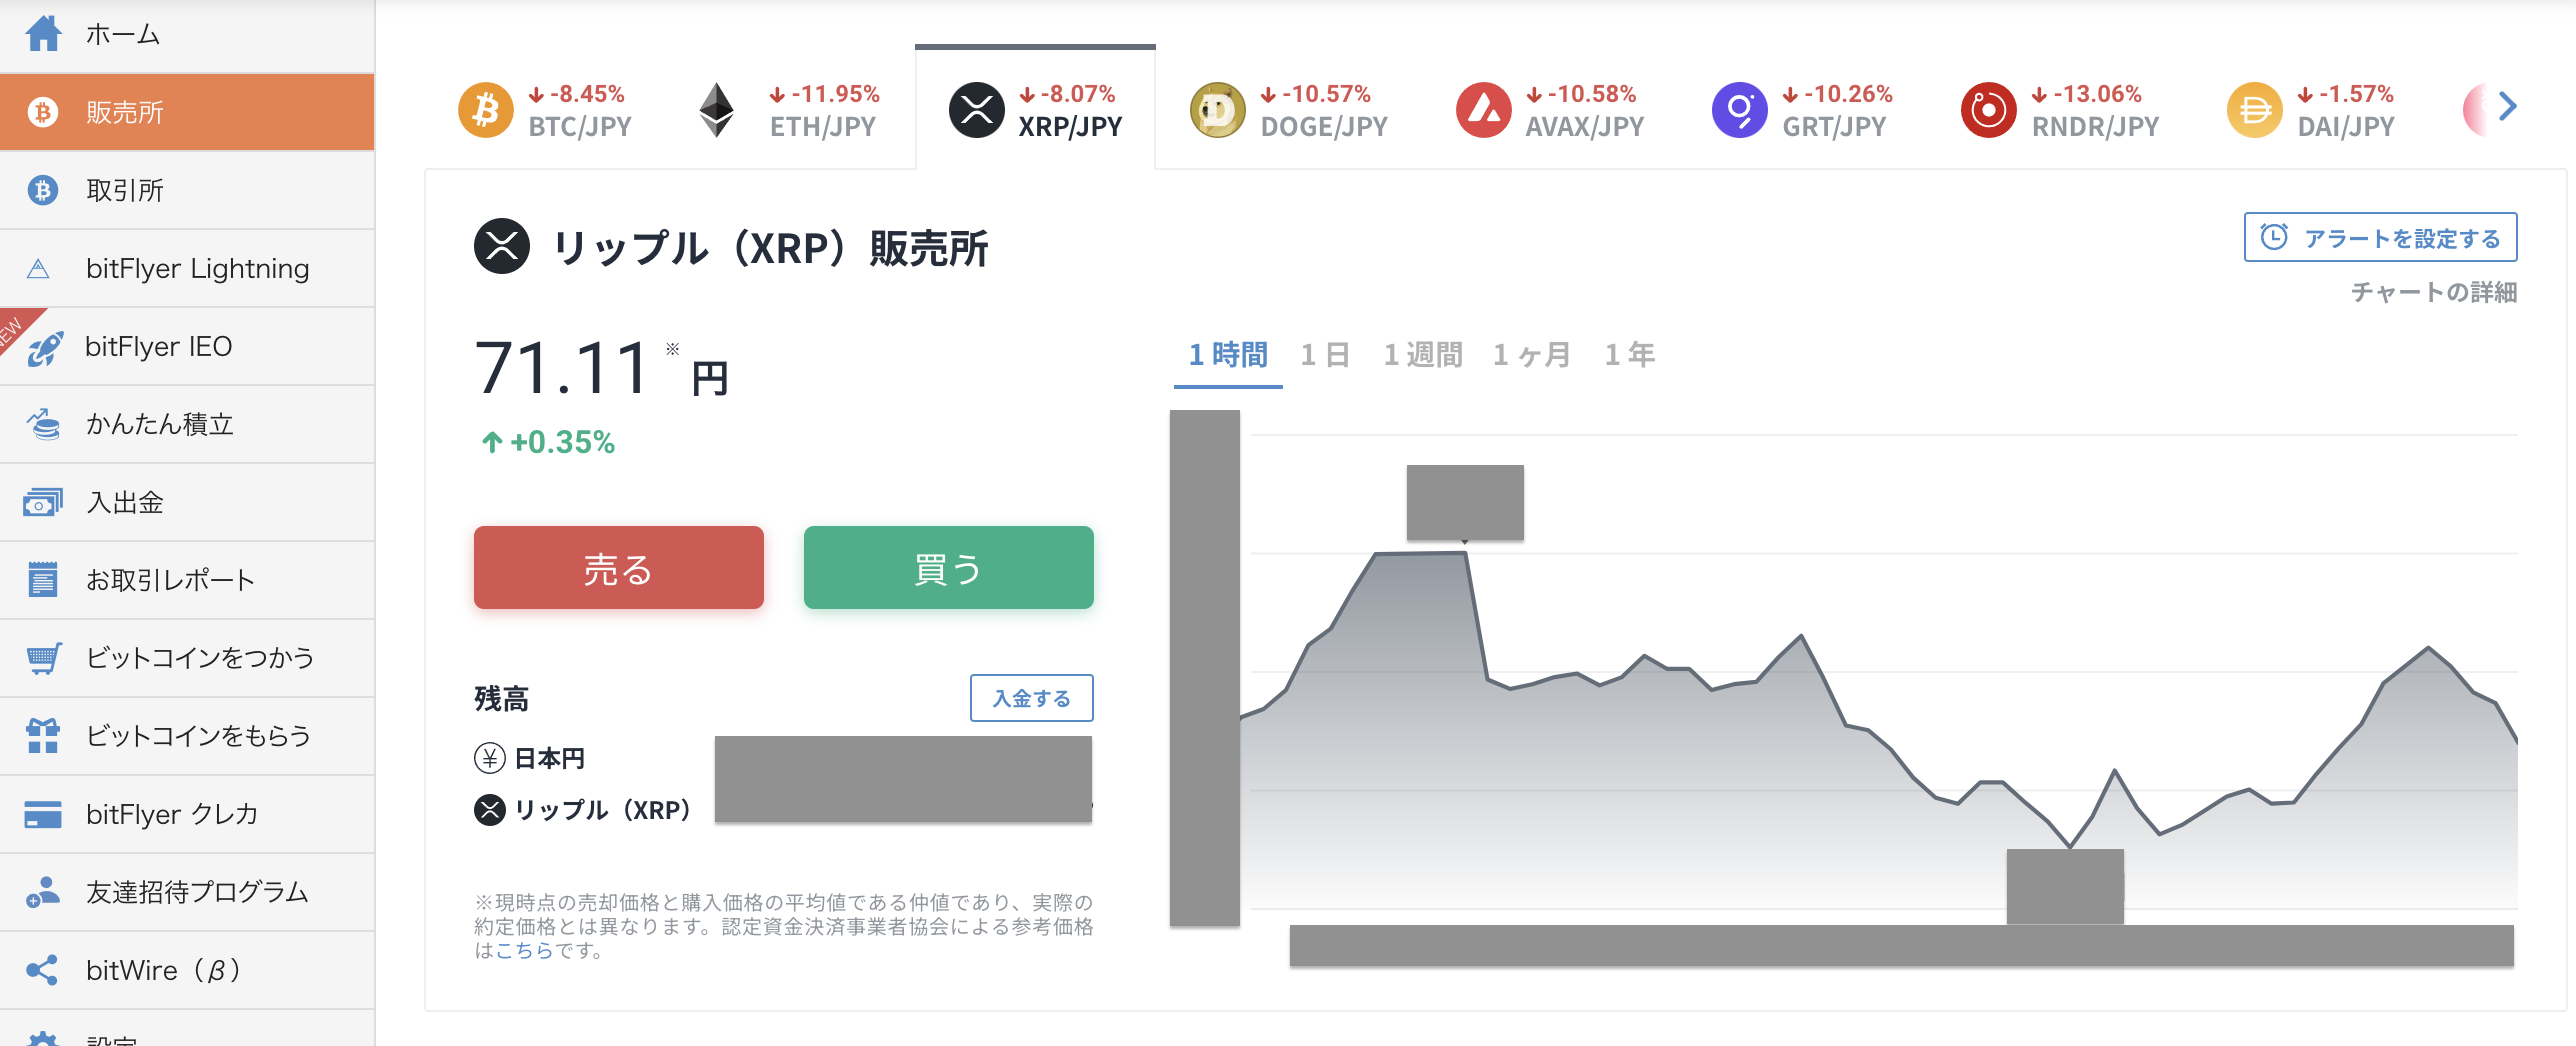This screenshot has width=2576, height=1046.
Task: Click the home icon in sidebar
Action: 43,34
